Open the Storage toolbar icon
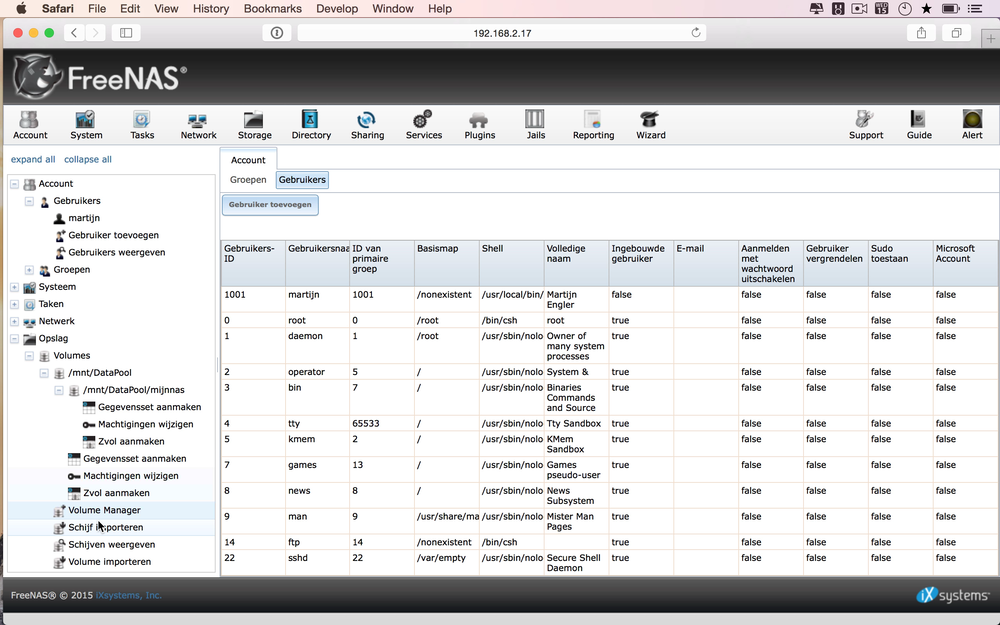The image size is (1000, 625). coord(254,124)
